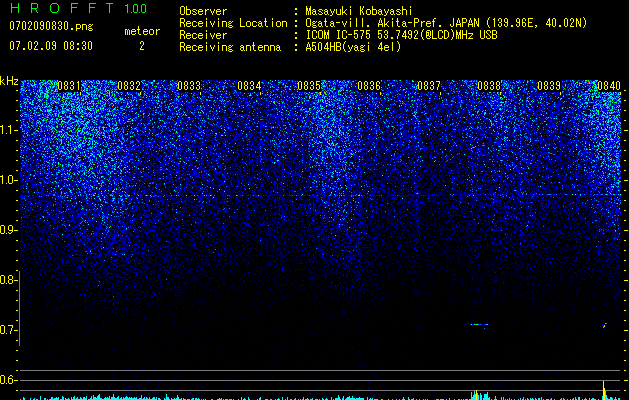Click the Observer label
This screenshot has width=629, height=400.
(x=203, y=11)
